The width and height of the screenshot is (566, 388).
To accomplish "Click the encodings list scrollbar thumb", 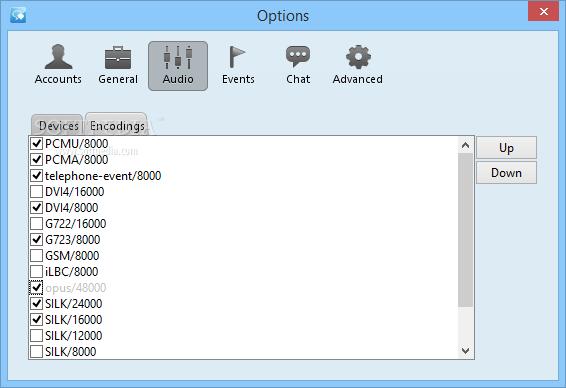I will point(465,230).
